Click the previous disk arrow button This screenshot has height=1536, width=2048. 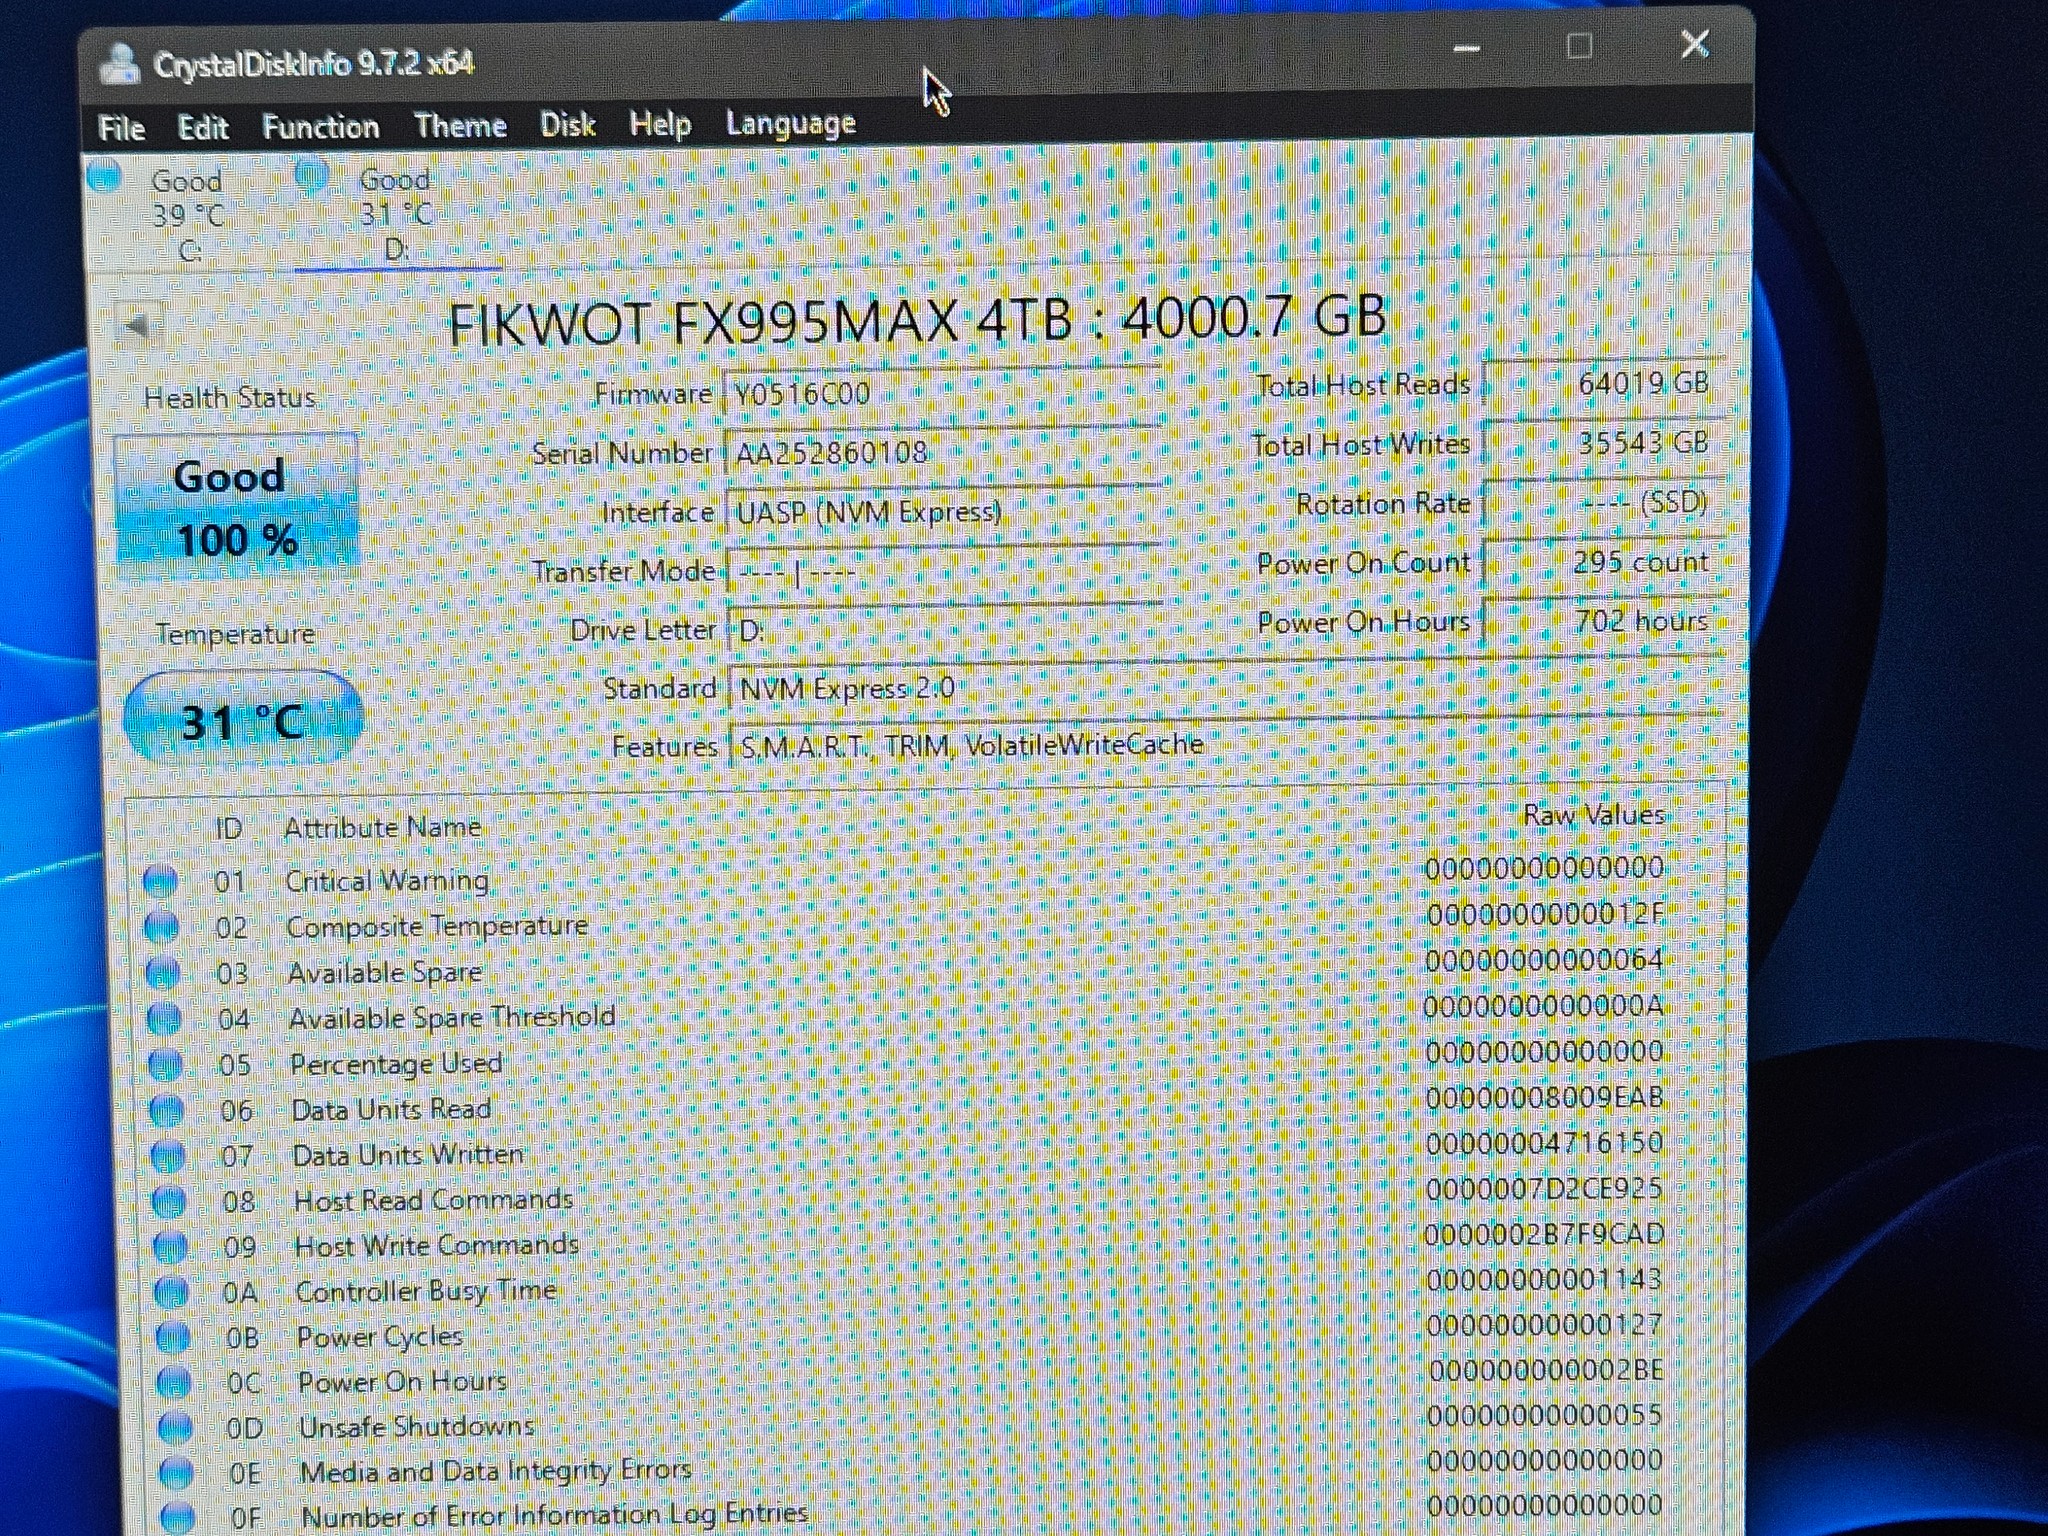pos(138,325)
